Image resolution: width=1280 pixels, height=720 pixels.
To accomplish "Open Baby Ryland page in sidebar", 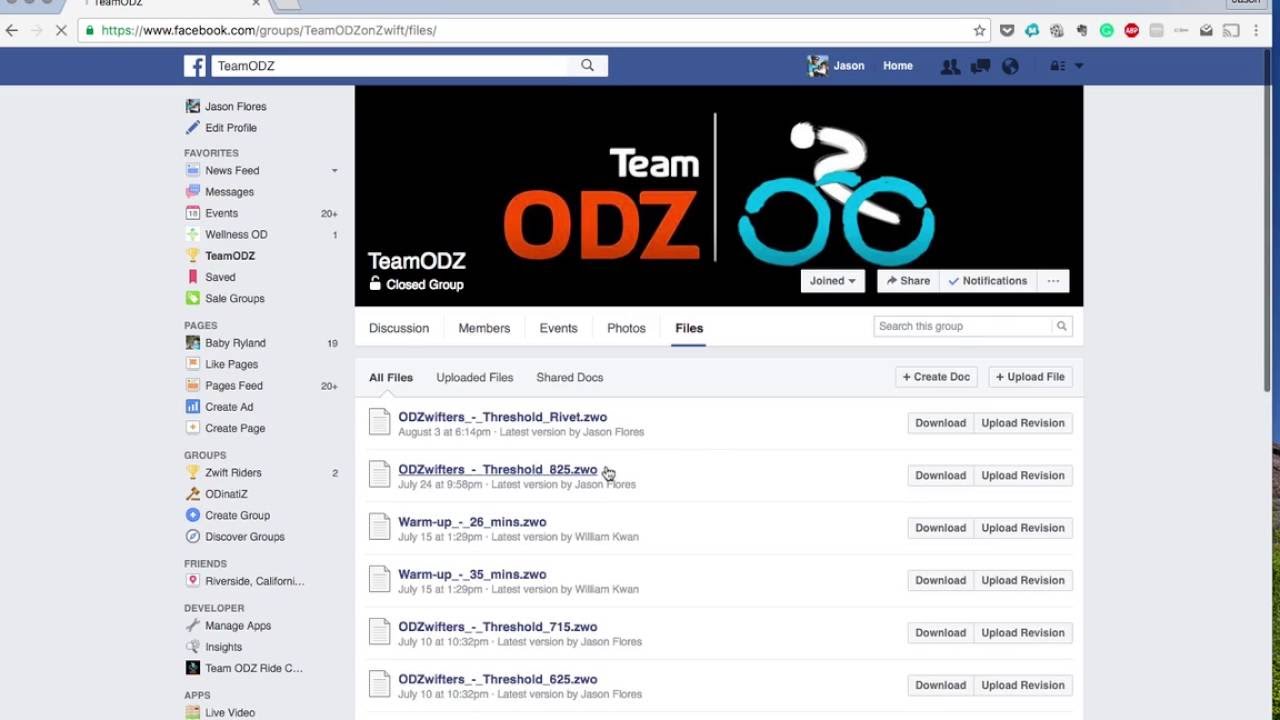I will 226,343.
